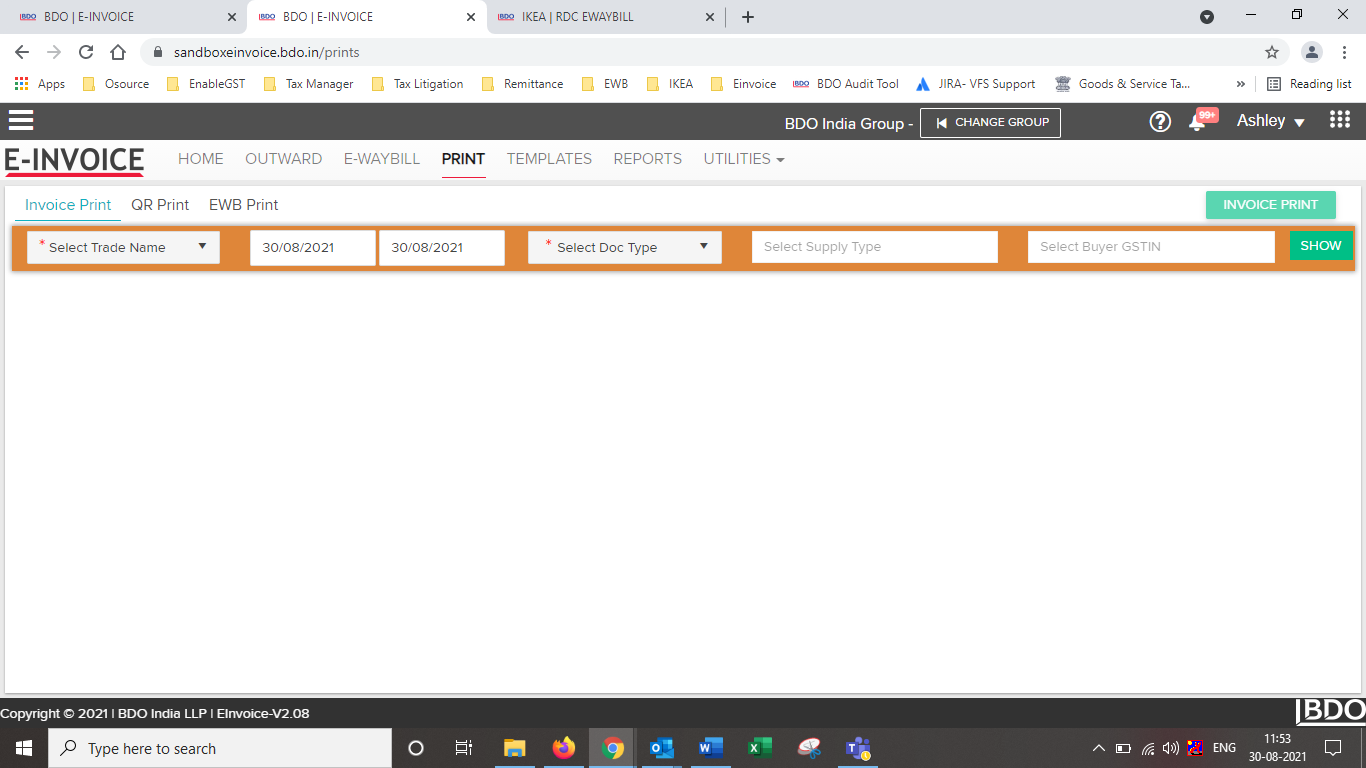Switch to the QR Print tab

[x=160, y=205]
